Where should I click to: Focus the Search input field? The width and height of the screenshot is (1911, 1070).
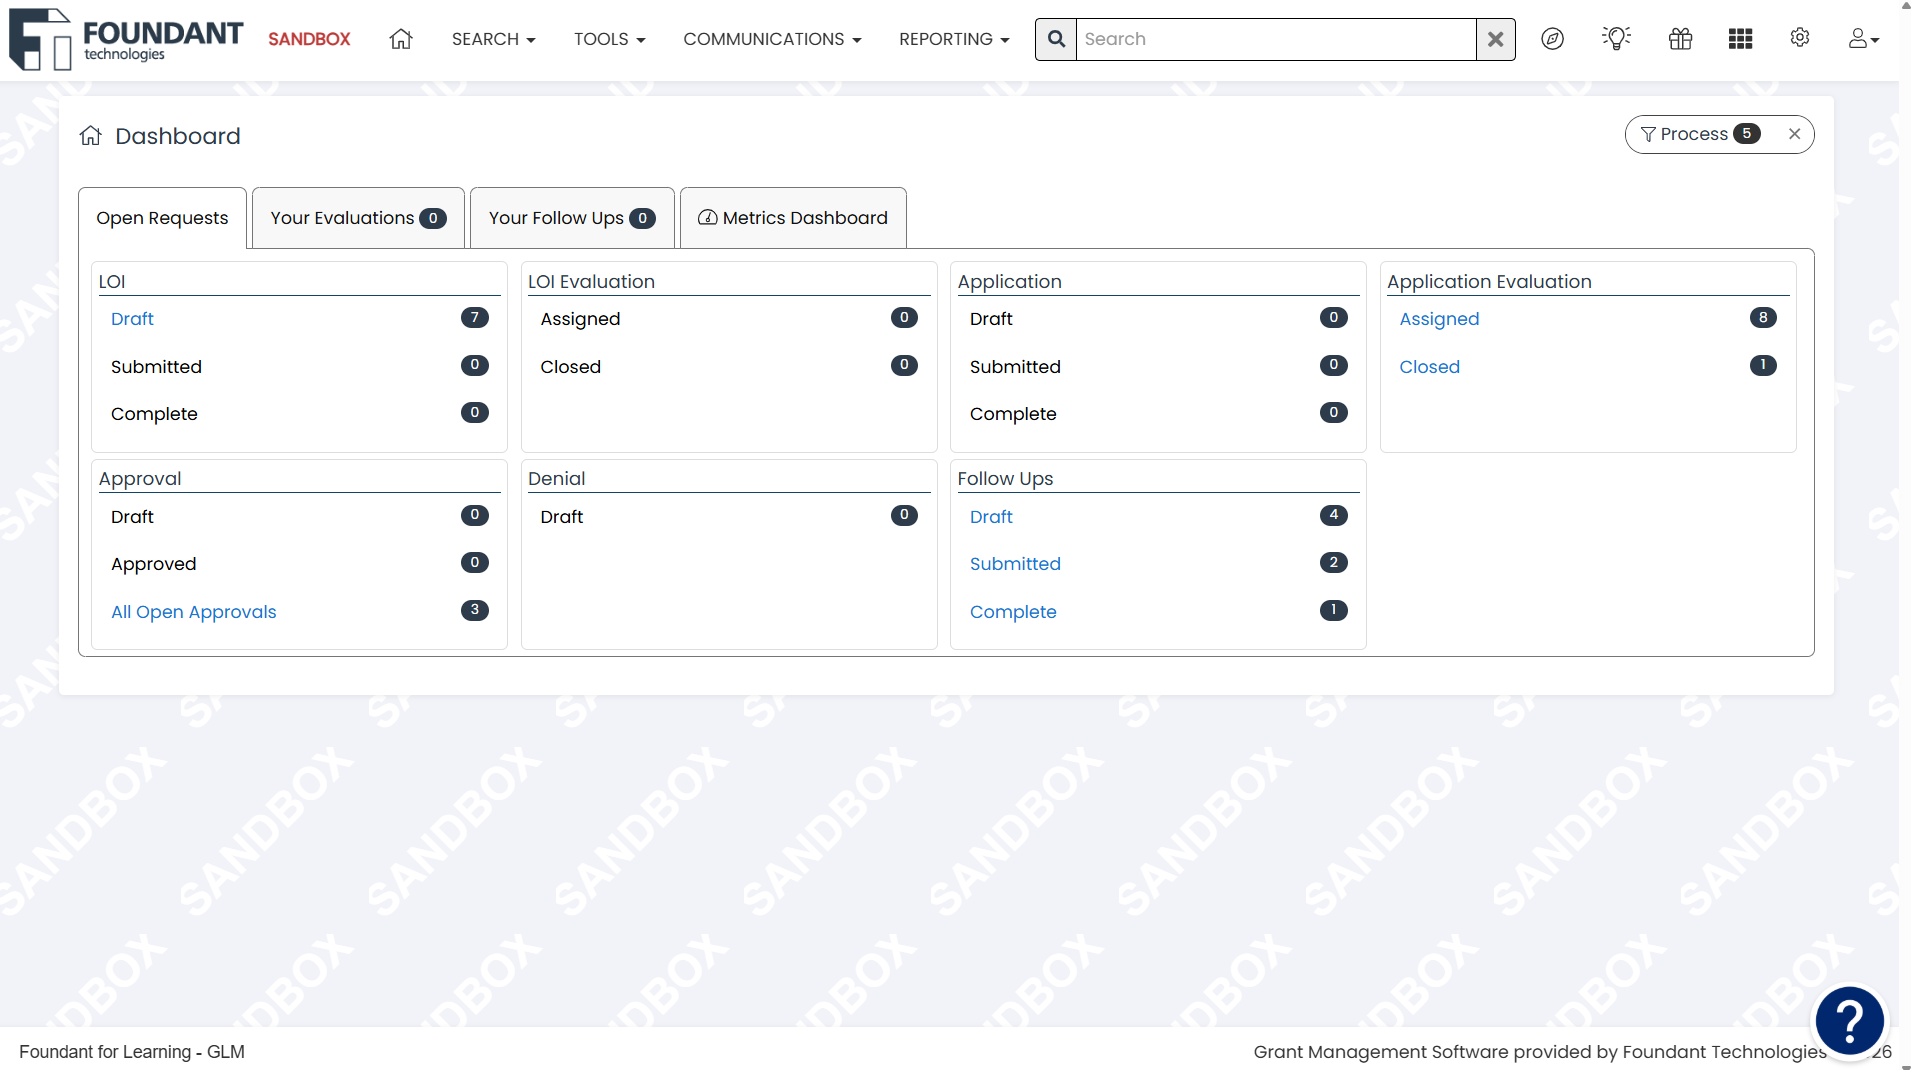coord(1276,39)
